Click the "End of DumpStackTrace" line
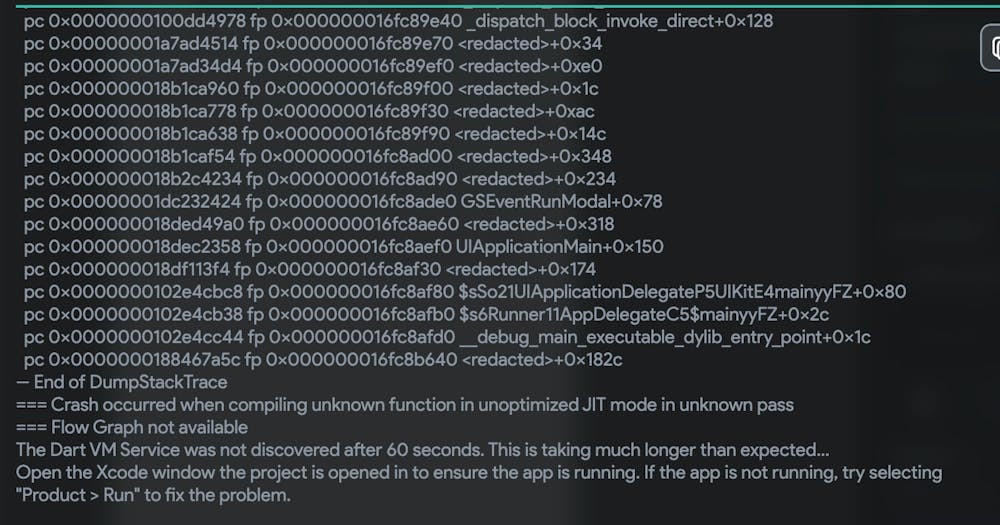 tap(121, 382)
